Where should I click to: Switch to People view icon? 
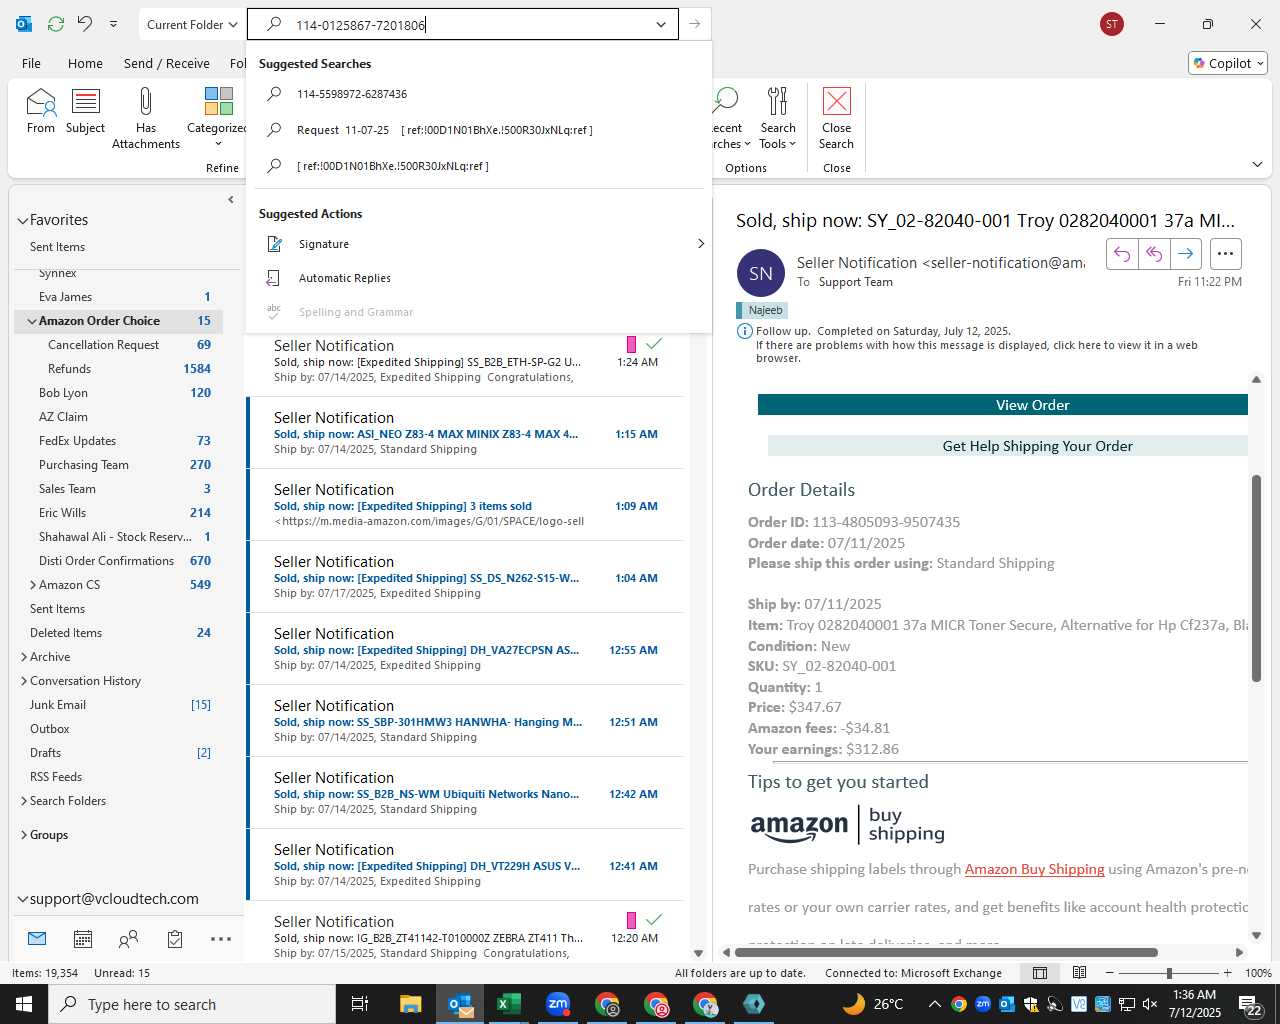point(129,939)
